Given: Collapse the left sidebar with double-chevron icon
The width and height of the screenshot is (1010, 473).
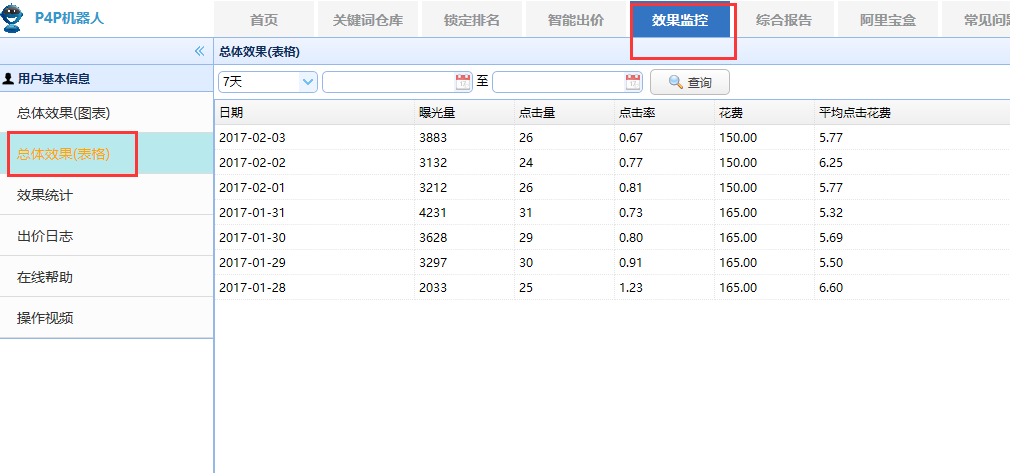Looking at the screenshot, I should pos(199,51).
